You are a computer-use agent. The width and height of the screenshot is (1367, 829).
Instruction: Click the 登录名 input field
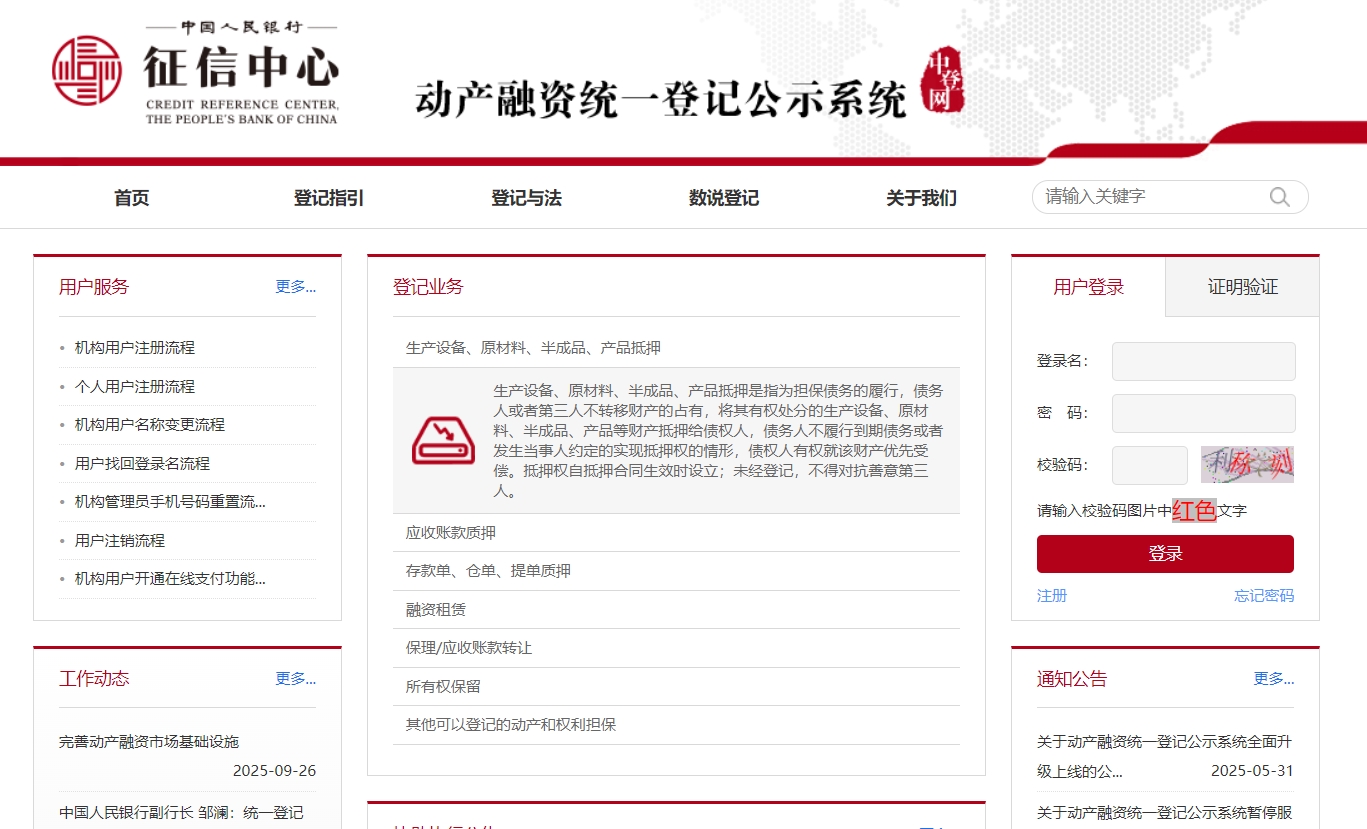[1203, 361]
